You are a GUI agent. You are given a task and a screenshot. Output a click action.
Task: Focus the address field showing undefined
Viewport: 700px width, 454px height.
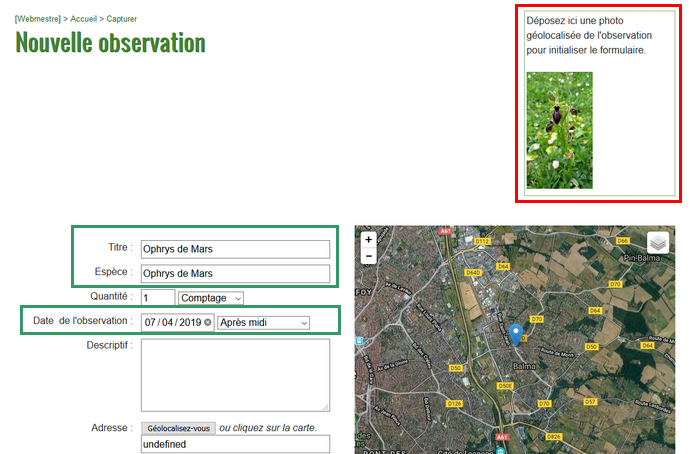235,443
